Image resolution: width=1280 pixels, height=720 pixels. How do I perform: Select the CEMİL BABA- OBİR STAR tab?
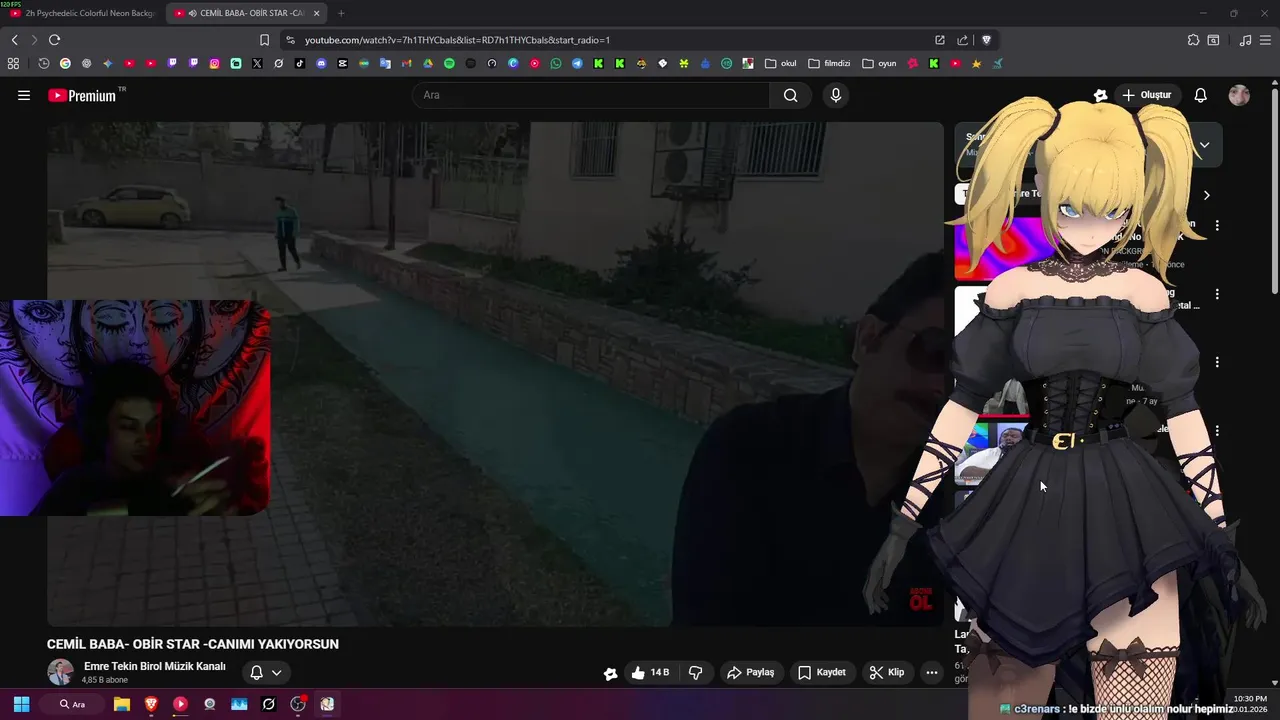pyautogui.click(x=247, y=13)
